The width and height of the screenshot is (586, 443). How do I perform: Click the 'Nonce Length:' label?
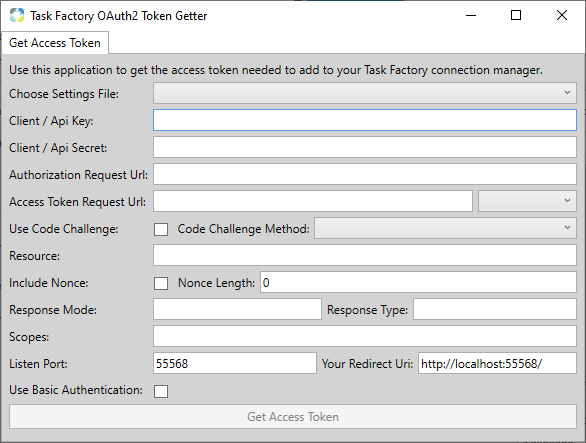tap(216, 283)
